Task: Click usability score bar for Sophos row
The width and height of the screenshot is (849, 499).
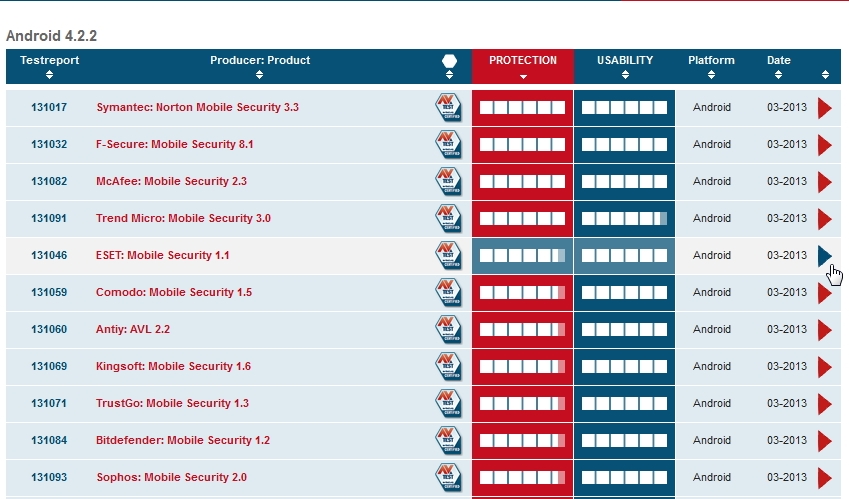Action: (624, 477)
